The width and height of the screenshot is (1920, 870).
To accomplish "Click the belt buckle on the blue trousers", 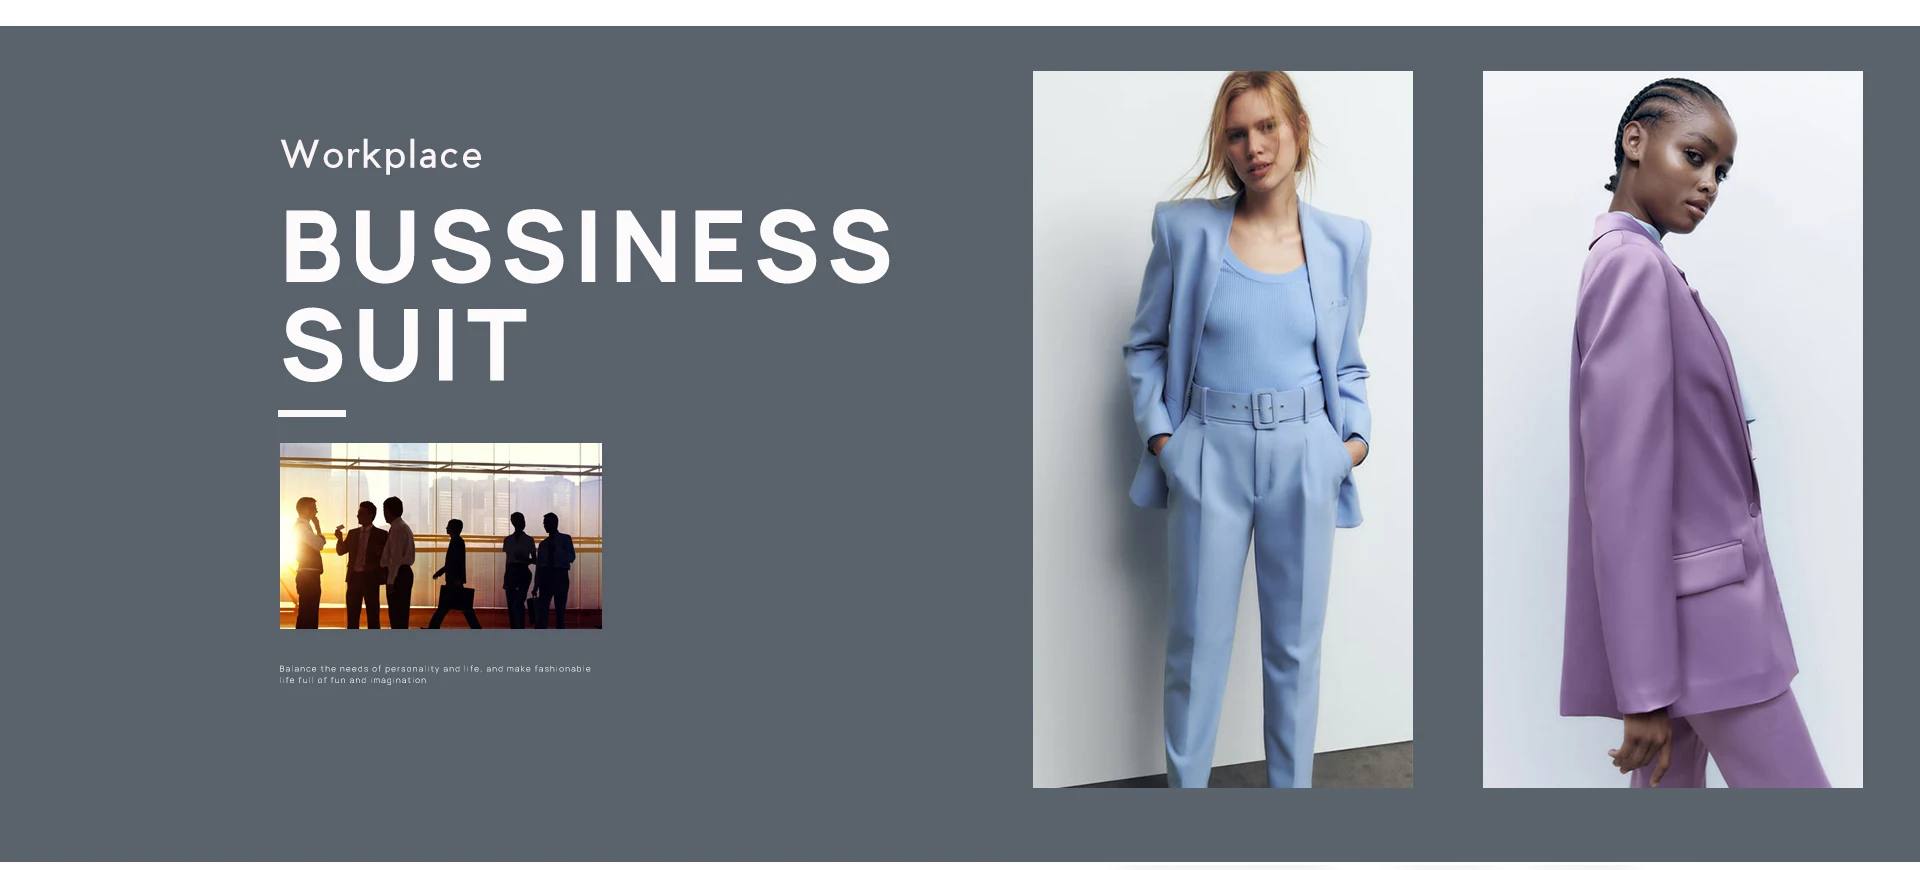I will click(1265, 407).
